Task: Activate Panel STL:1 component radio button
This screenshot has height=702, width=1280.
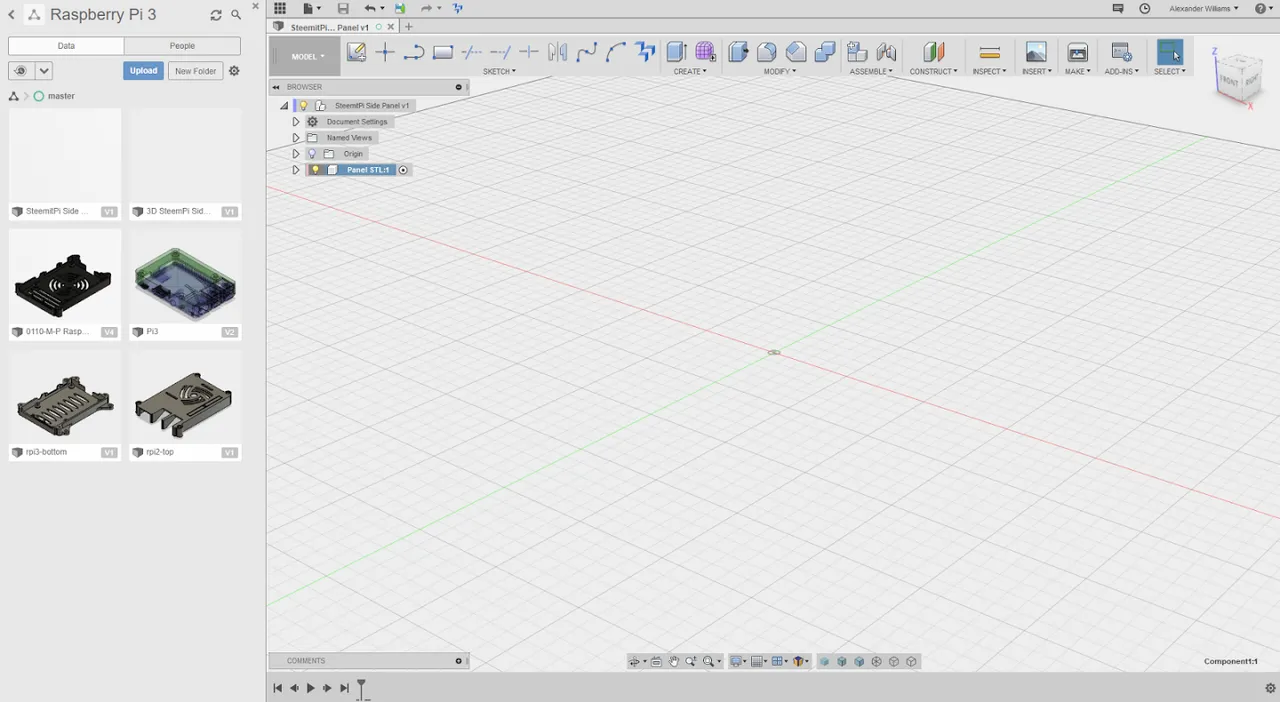Action: point(403,170)
